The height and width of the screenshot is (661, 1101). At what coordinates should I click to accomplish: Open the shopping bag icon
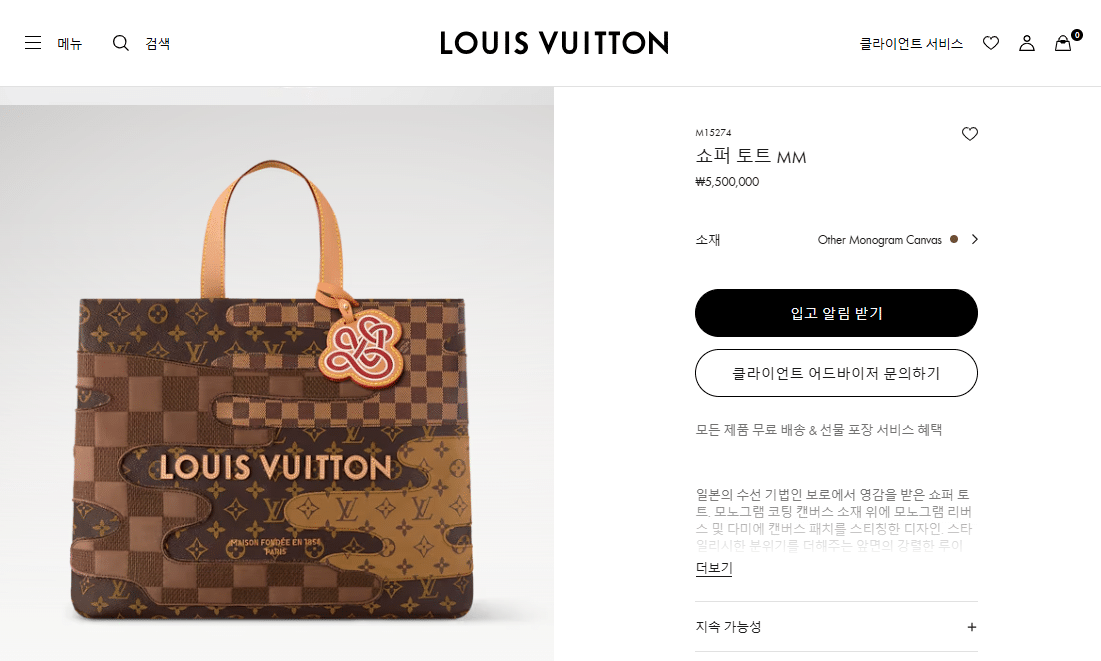1063,44
